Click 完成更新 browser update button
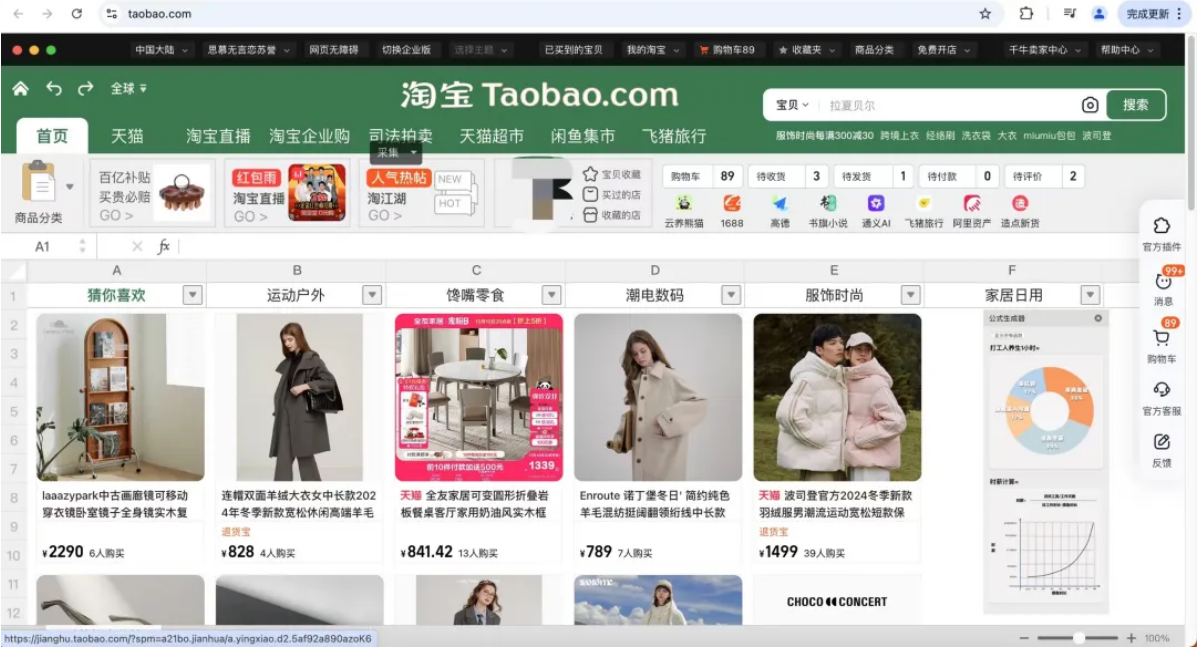 click(1154, 14)
